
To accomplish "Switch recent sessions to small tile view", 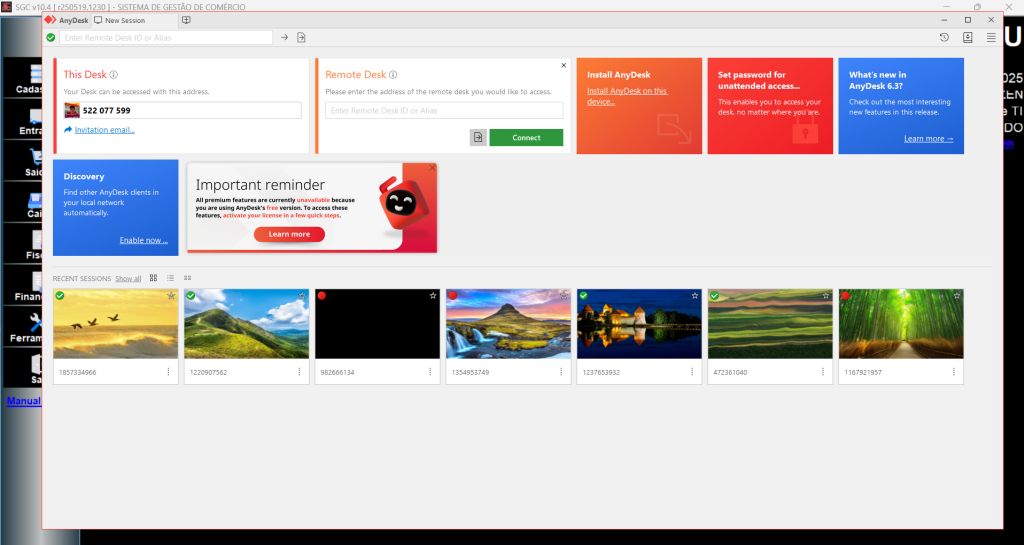I will click(187, 278).
